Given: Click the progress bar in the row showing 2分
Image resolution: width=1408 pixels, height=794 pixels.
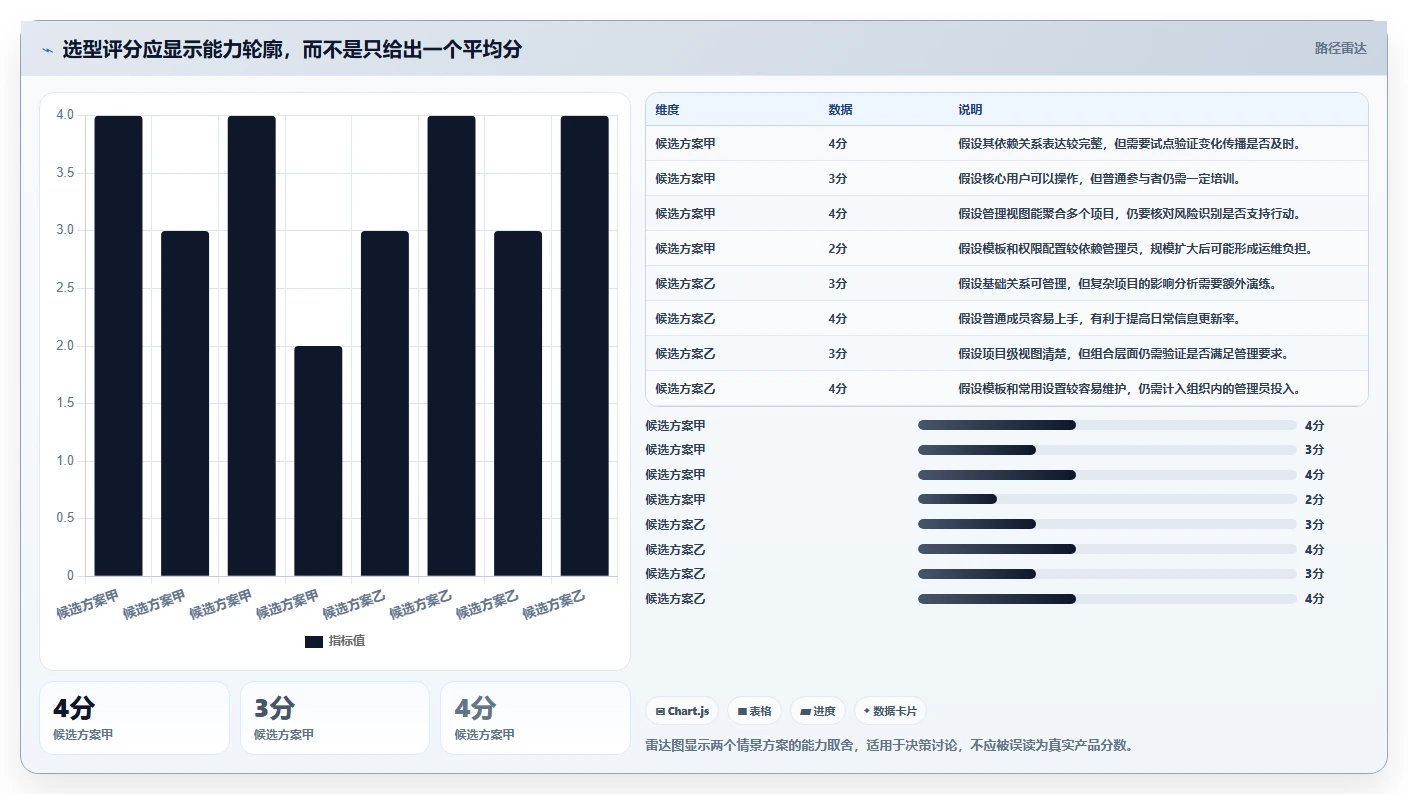Looking at the screenshot, I should coord(1107,500).
